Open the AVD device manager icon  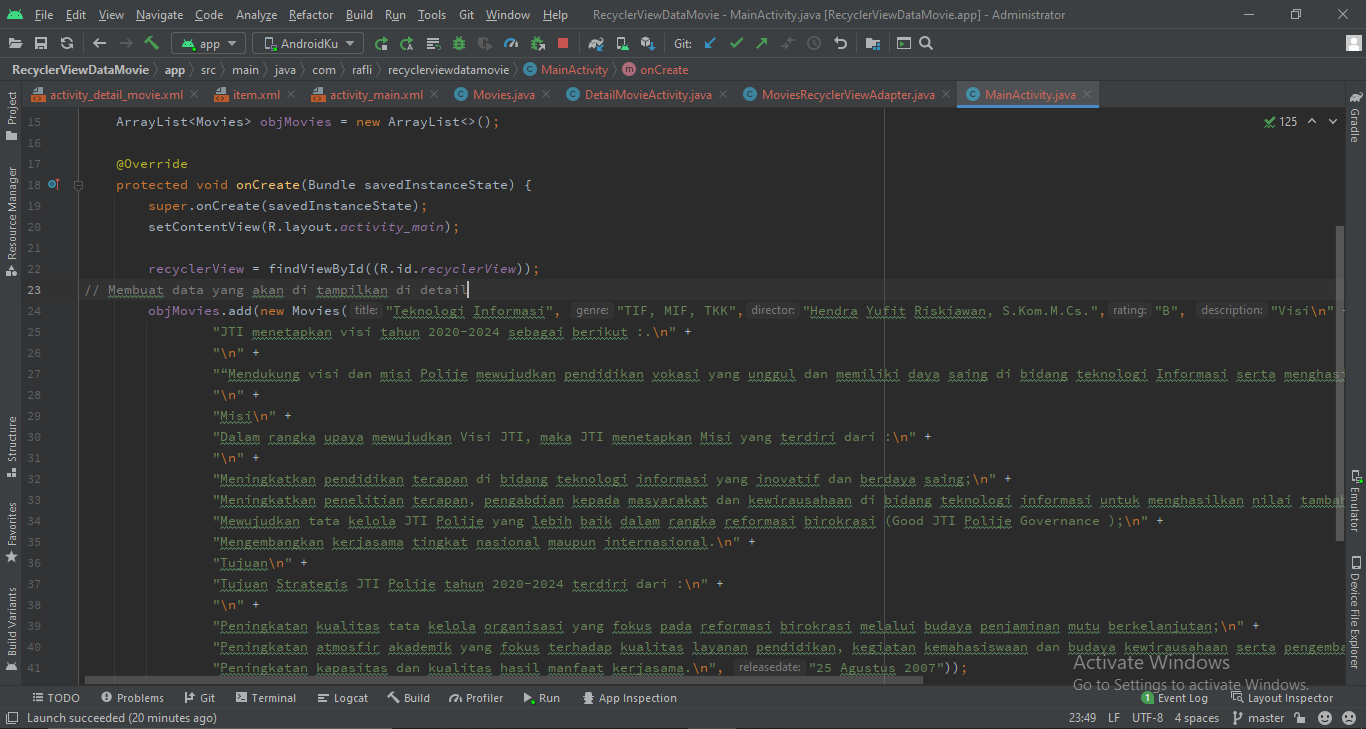[x=622, y=43]
